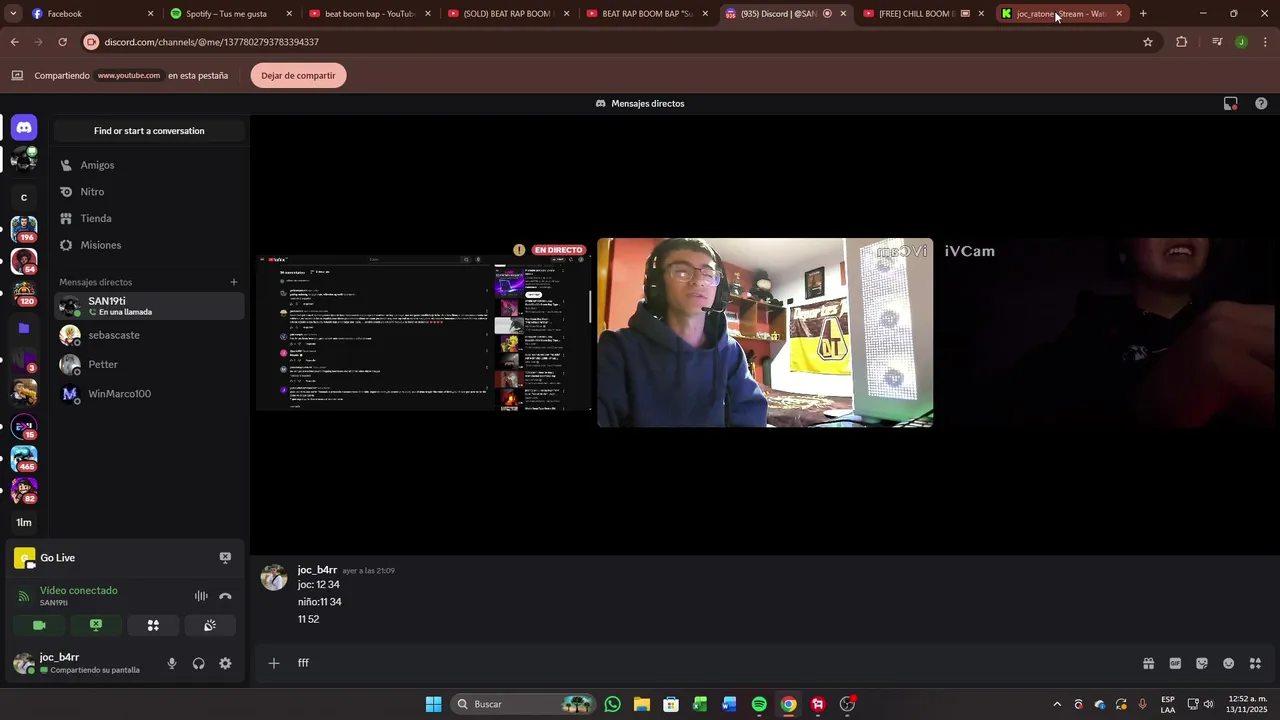1280x720 pixels.
Task: Open the server with 465 badge
Action: tap(24, 459)
